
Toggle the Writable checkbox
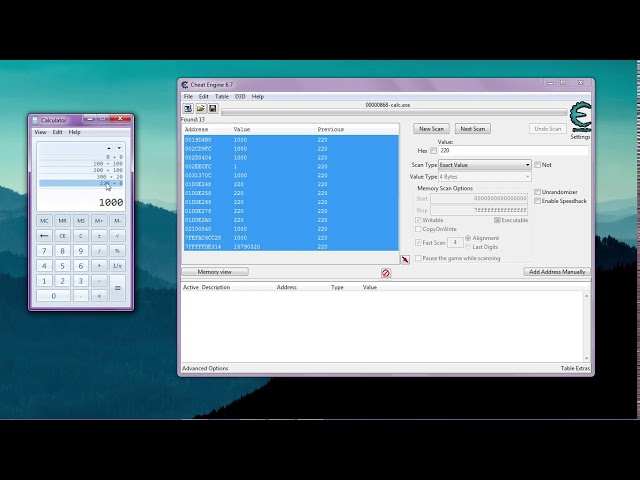(418, 220)
